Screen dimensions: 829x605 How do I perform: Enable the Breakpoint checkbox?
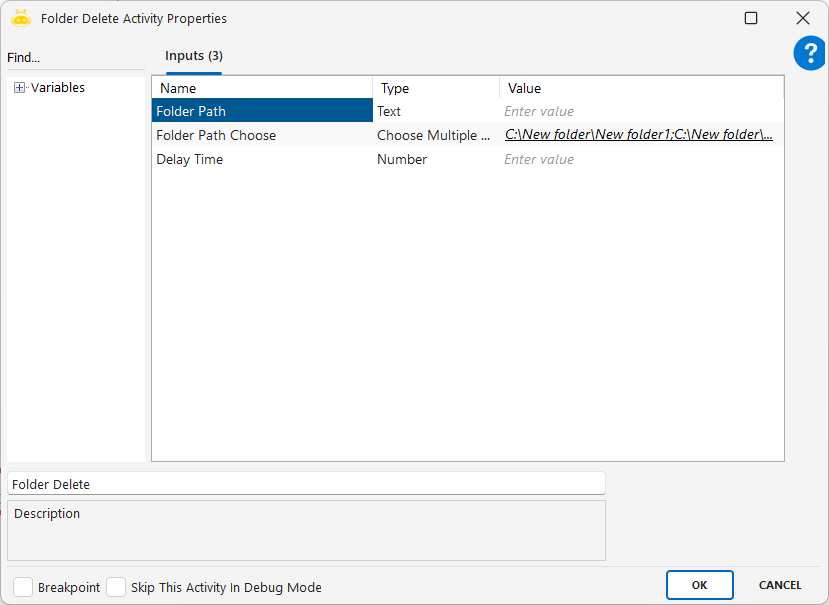23,587
